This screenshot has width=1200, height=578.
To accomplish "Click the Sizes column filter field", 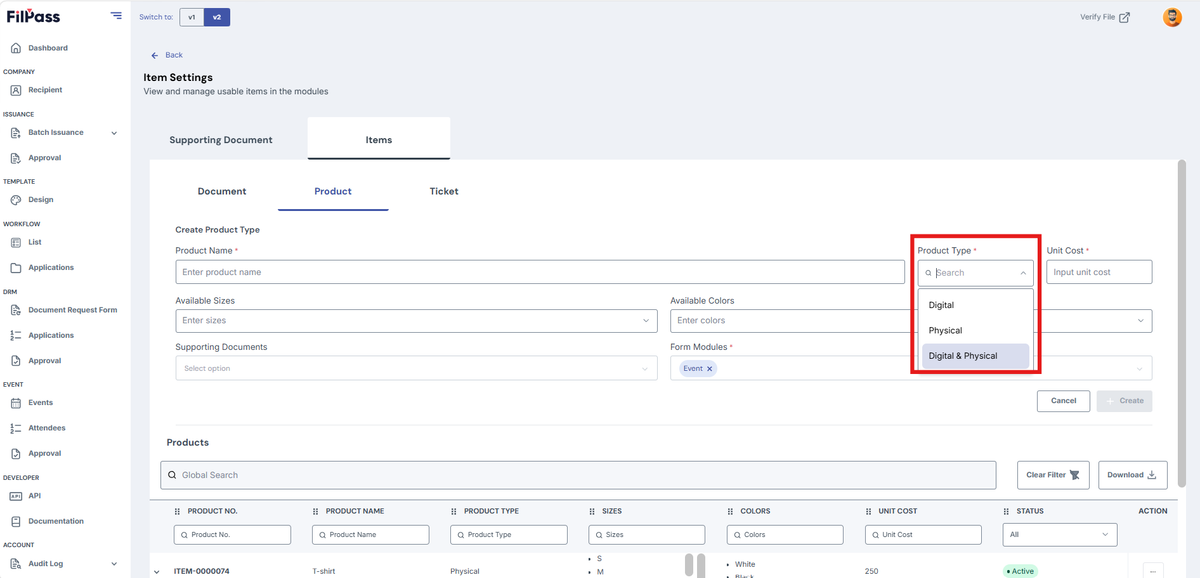I will (647, 535).
